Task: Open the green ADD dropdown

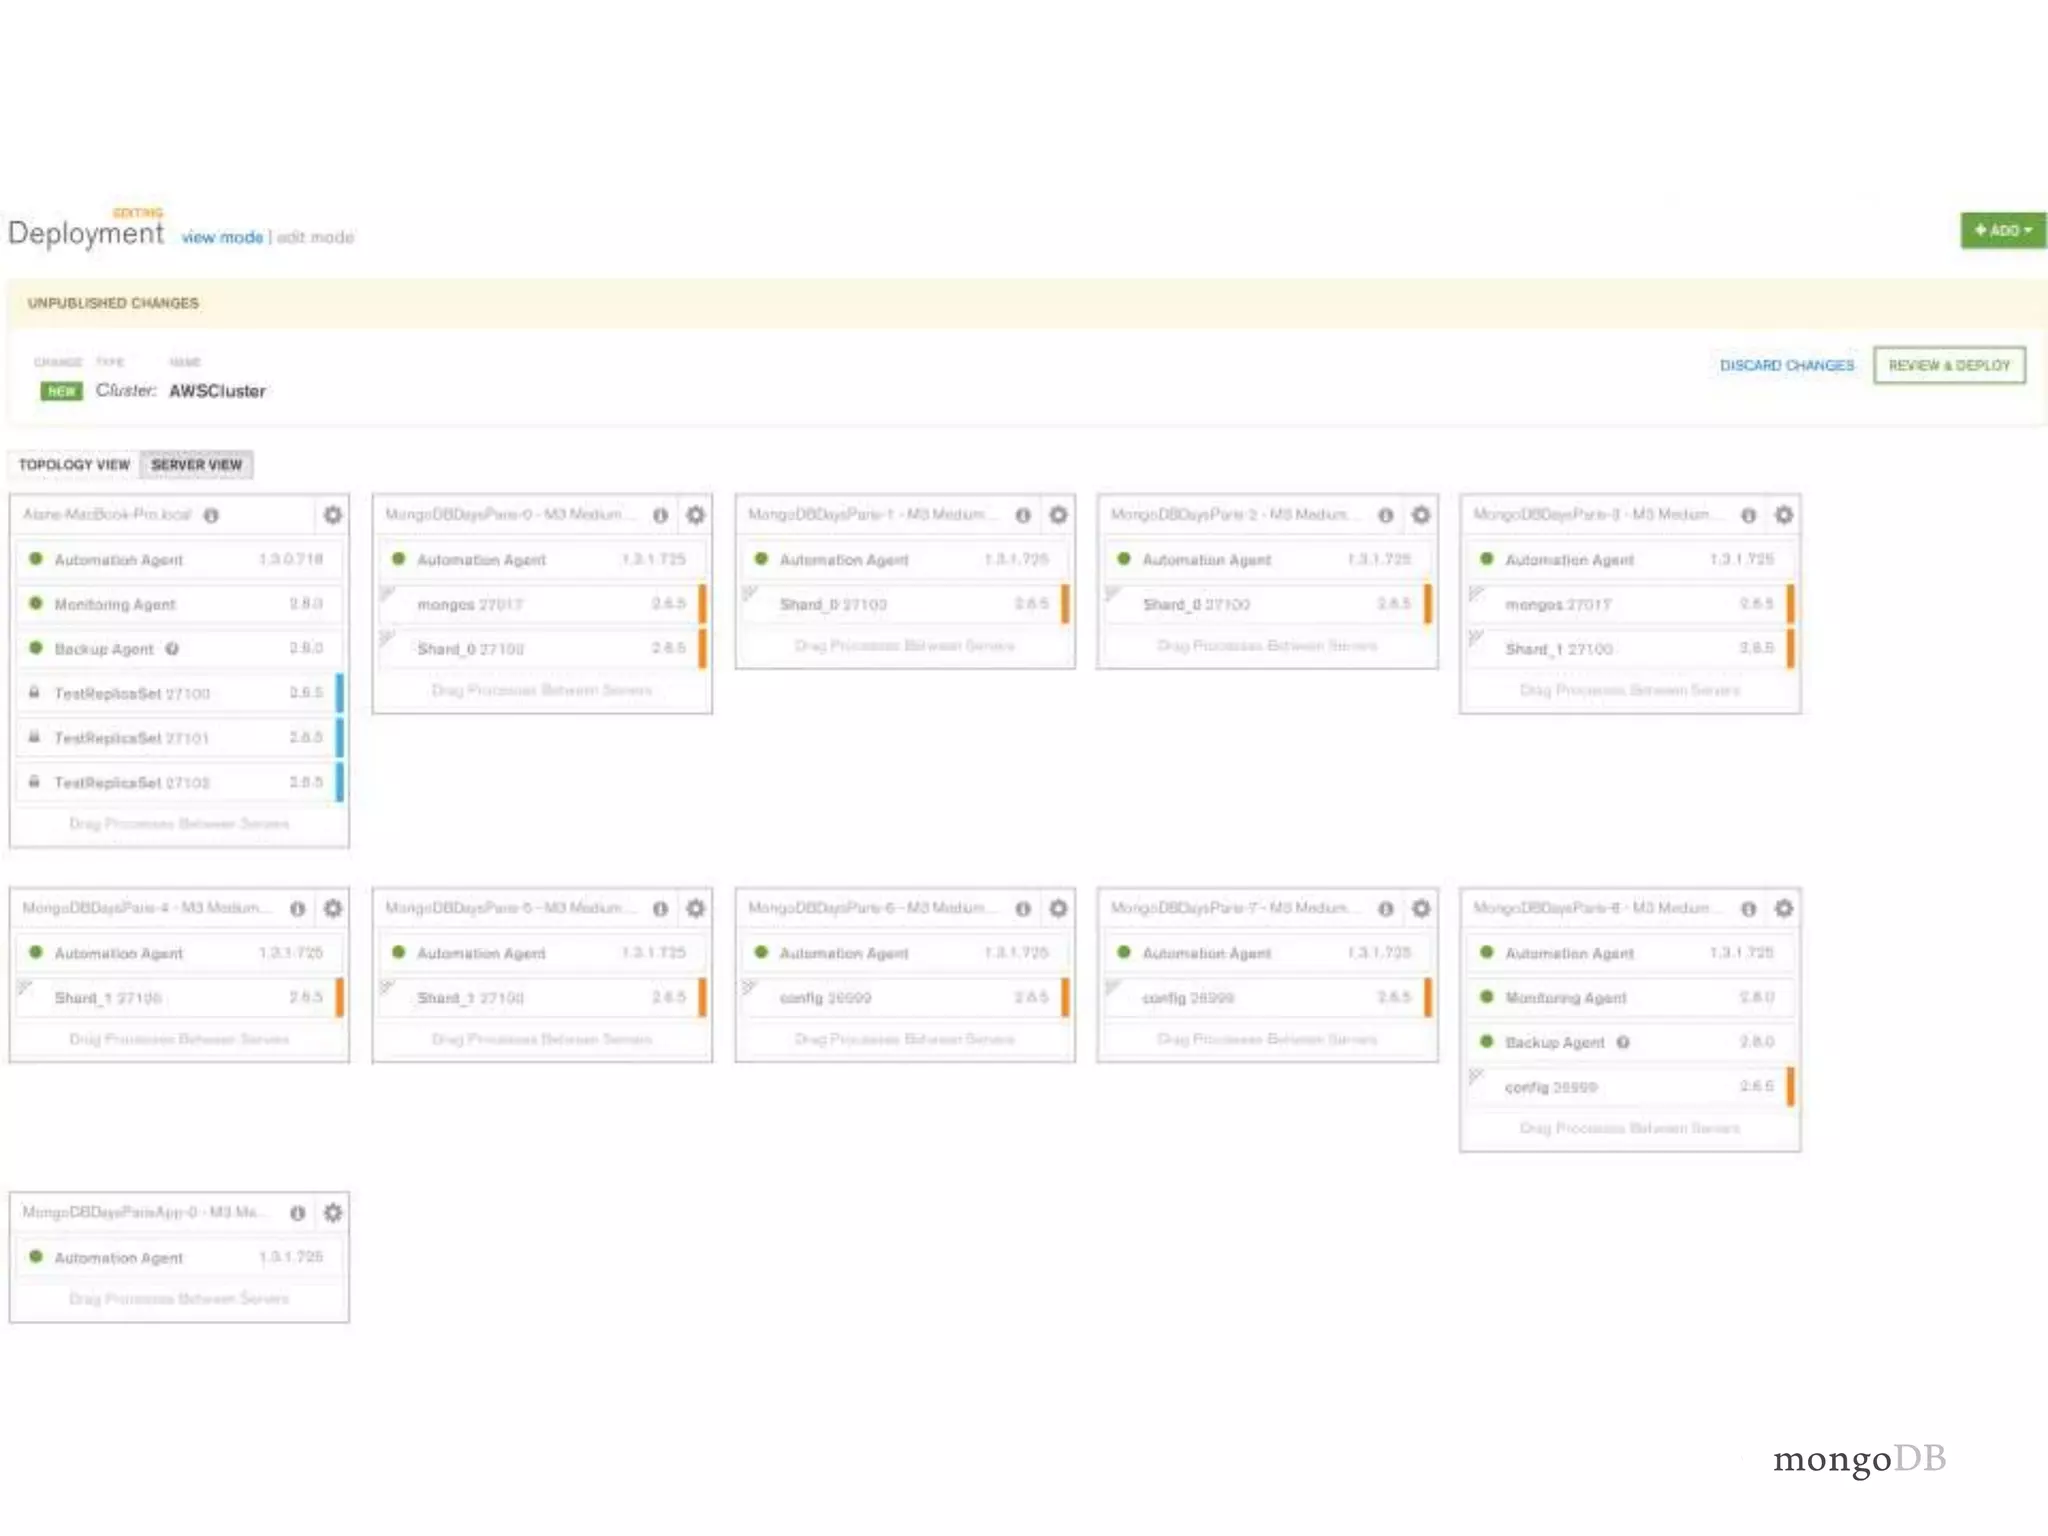Action: click(2003, 230)
